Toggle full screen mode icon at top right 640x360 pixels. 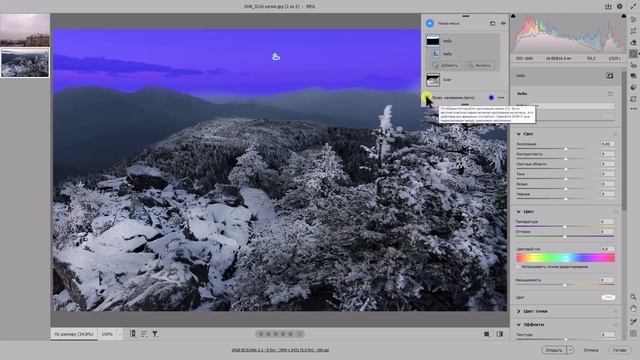coord(633,6)
